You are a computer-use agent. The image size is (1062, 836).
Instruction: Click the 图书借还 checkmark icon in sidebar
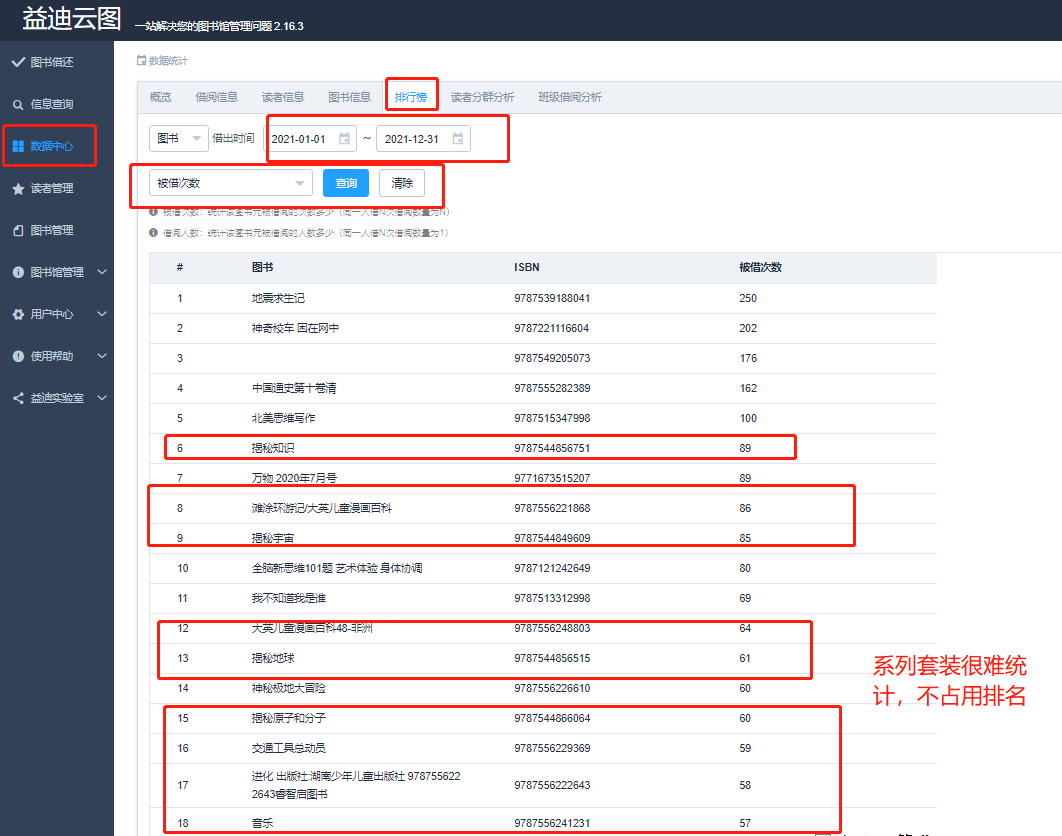[17, 62]
